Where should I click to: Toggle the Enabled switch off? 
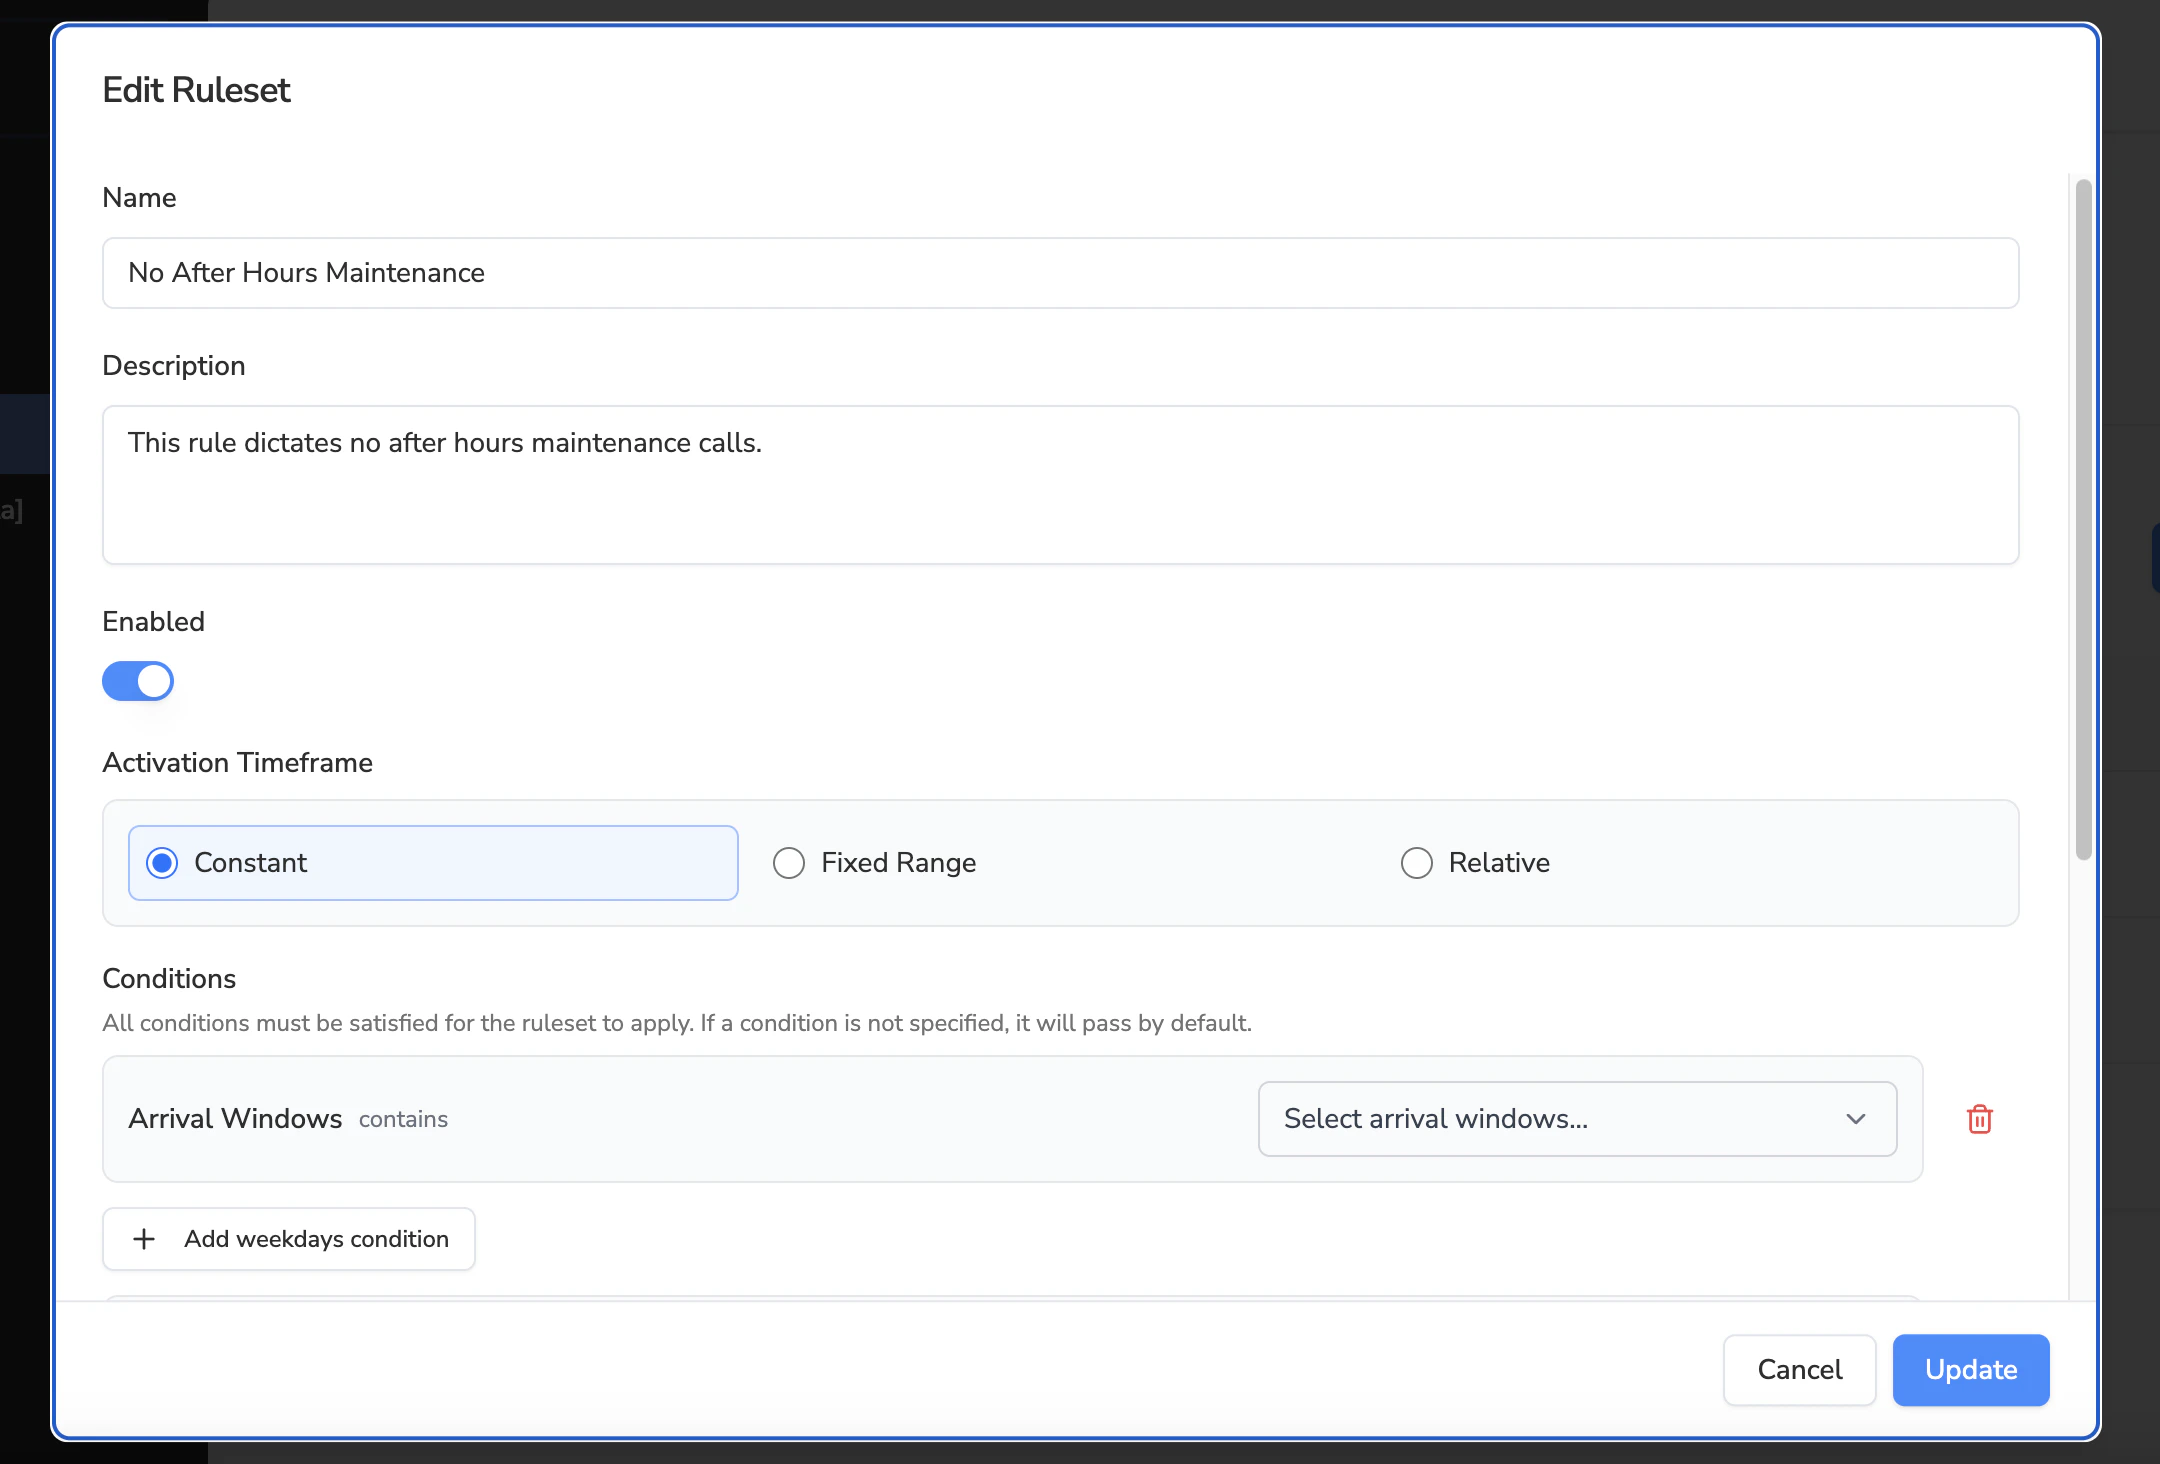pyautogui.click(x=138, y=681)
